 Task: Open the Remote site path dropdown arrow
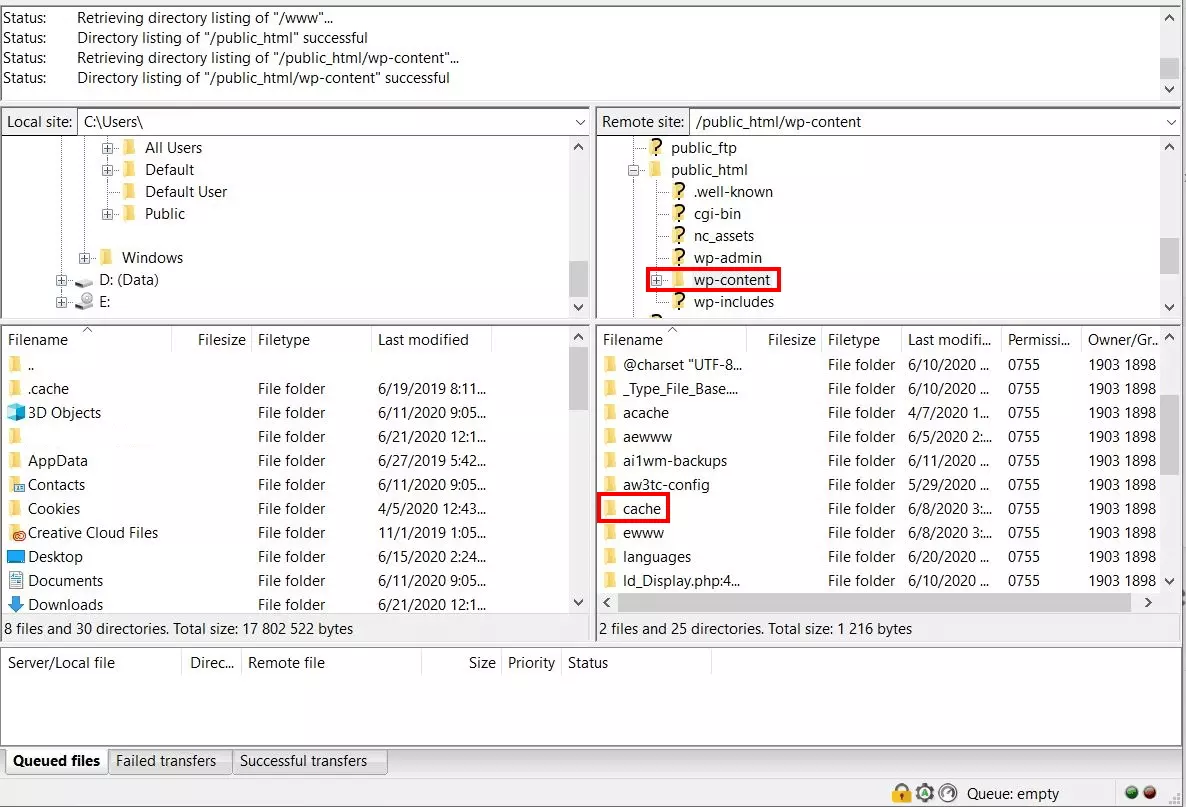(1171, 122)
